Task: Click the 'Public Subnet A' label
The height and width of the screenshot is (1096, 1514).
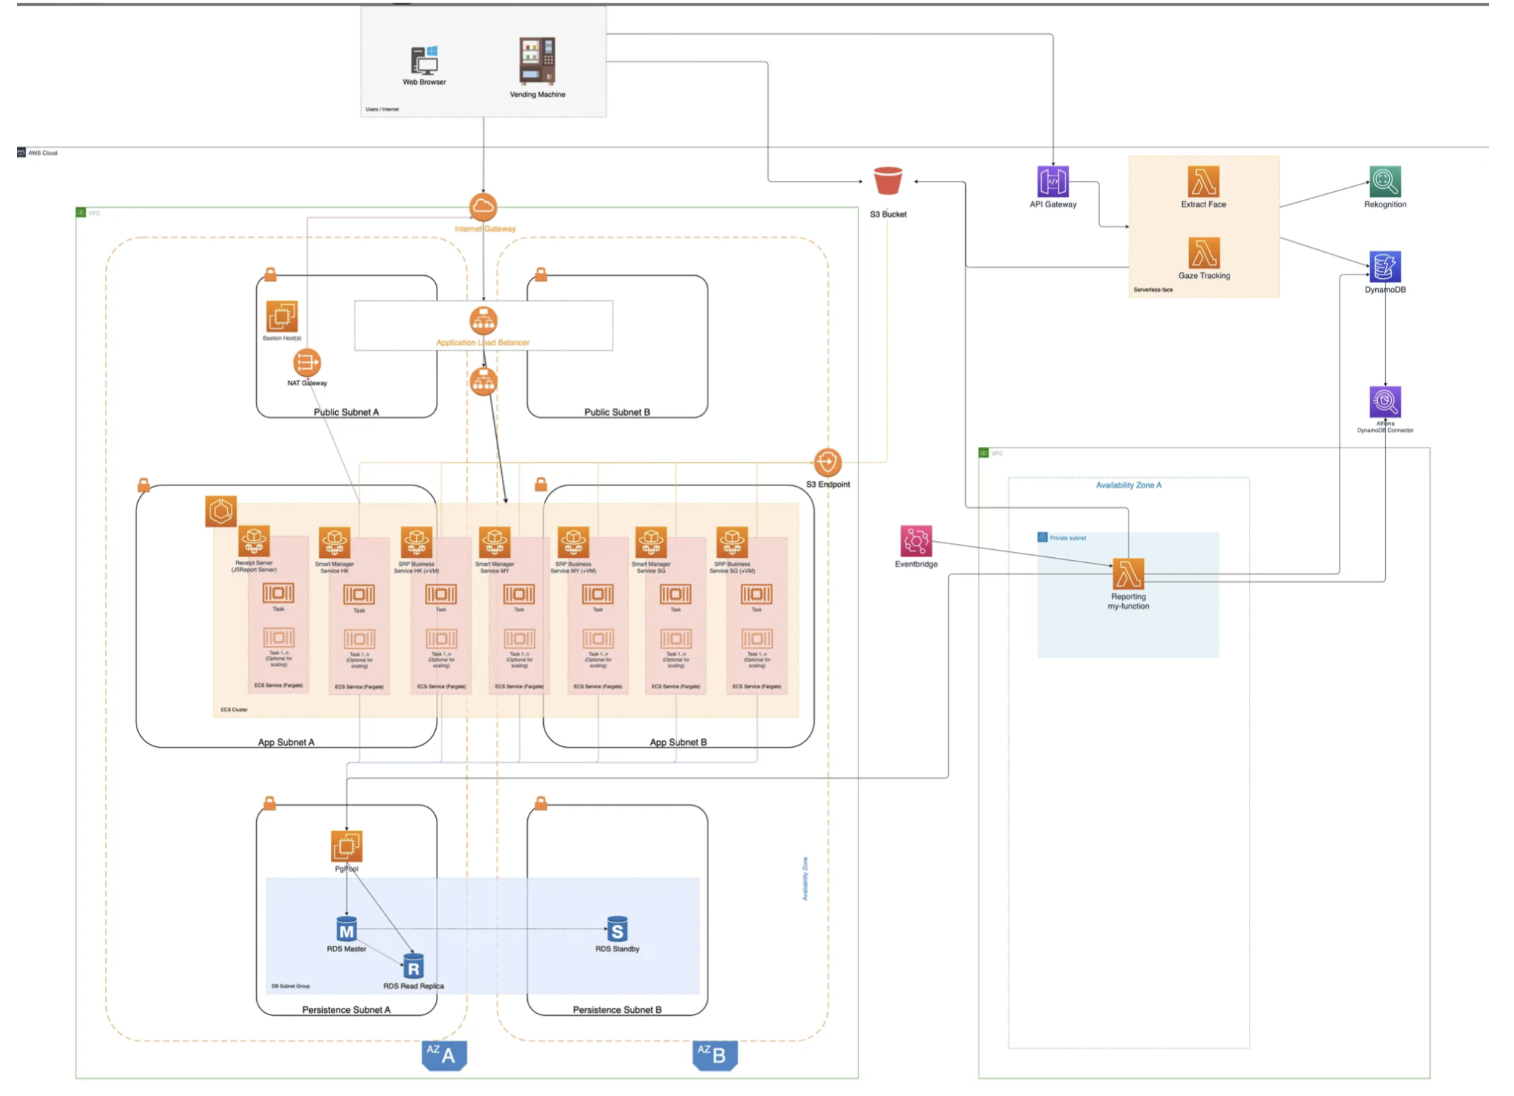Action: pyautogui.click(x=346, y=412)
